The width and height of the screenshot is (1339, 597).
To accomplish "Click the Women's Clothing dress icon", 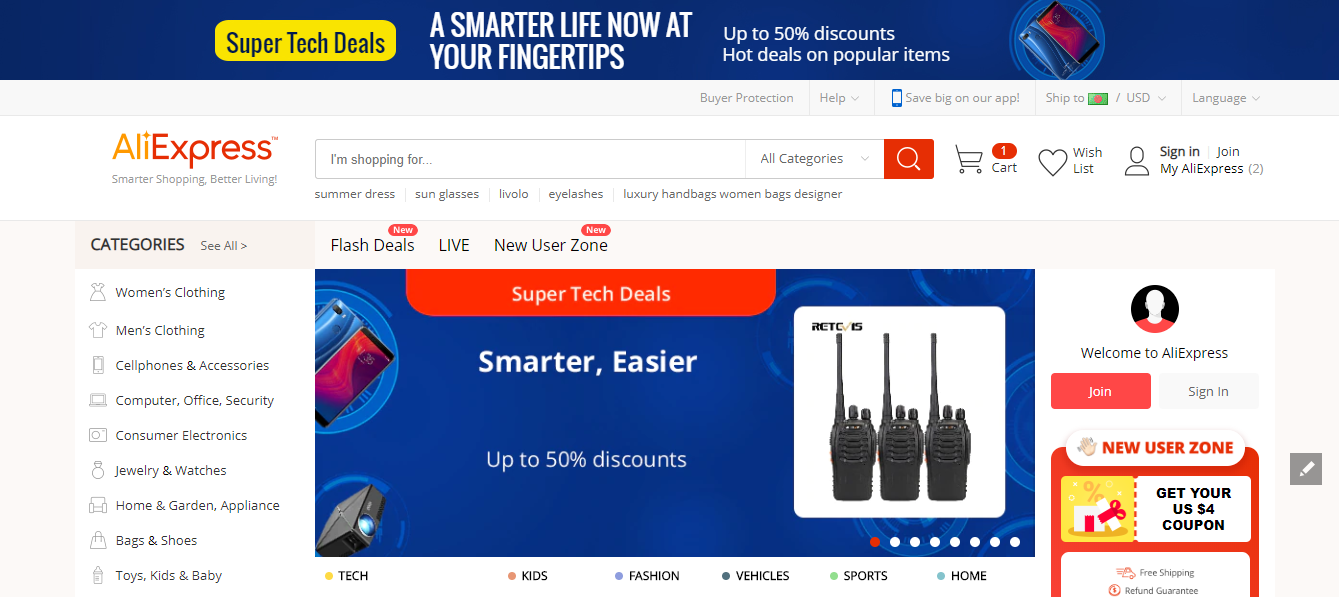I will click(97, 292).
